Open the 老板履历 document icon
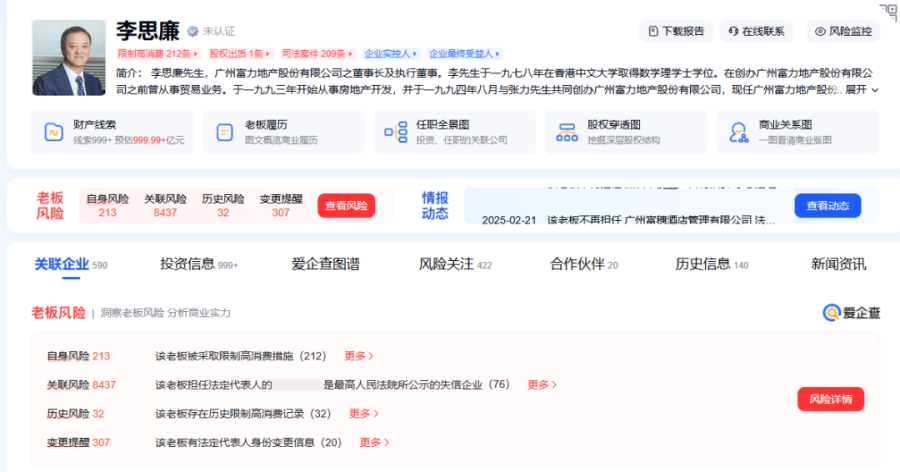 [x=224, y=132]
